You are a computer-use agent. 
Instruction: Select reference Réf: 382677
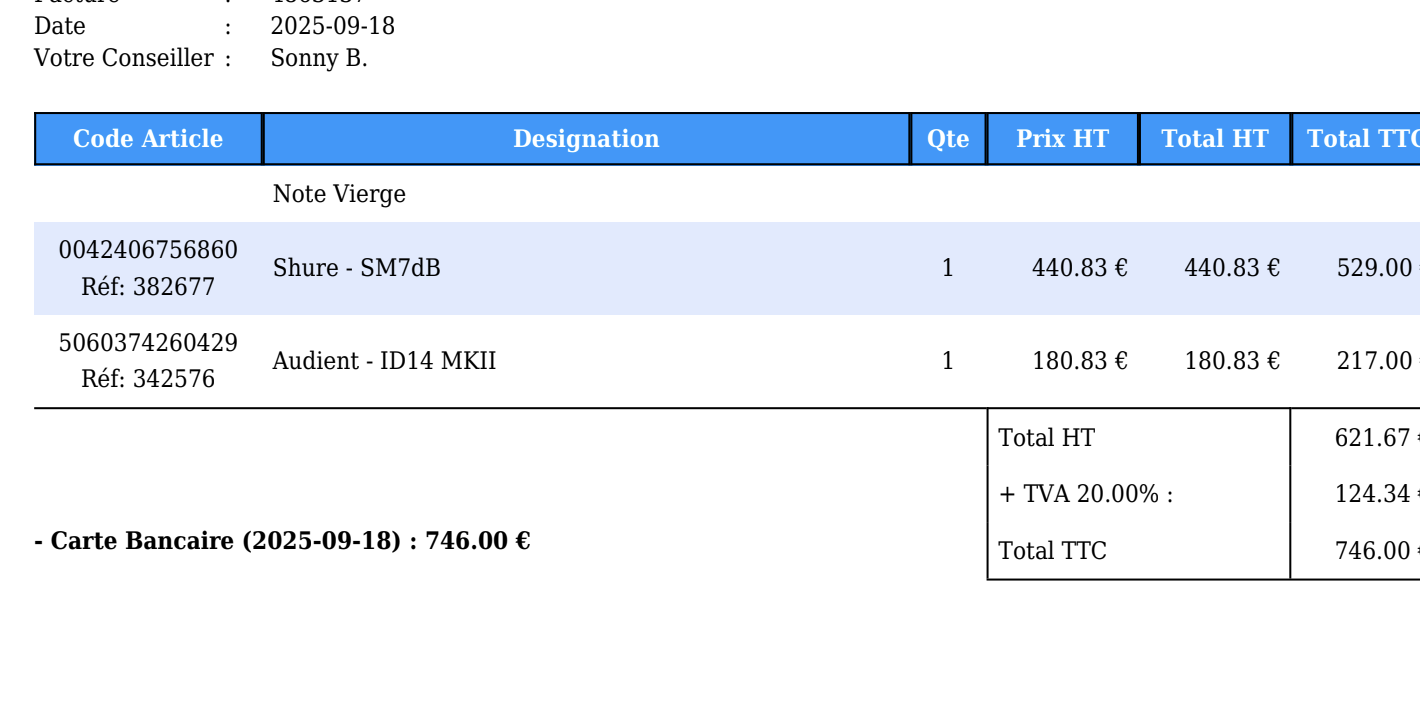pos(148,287)
